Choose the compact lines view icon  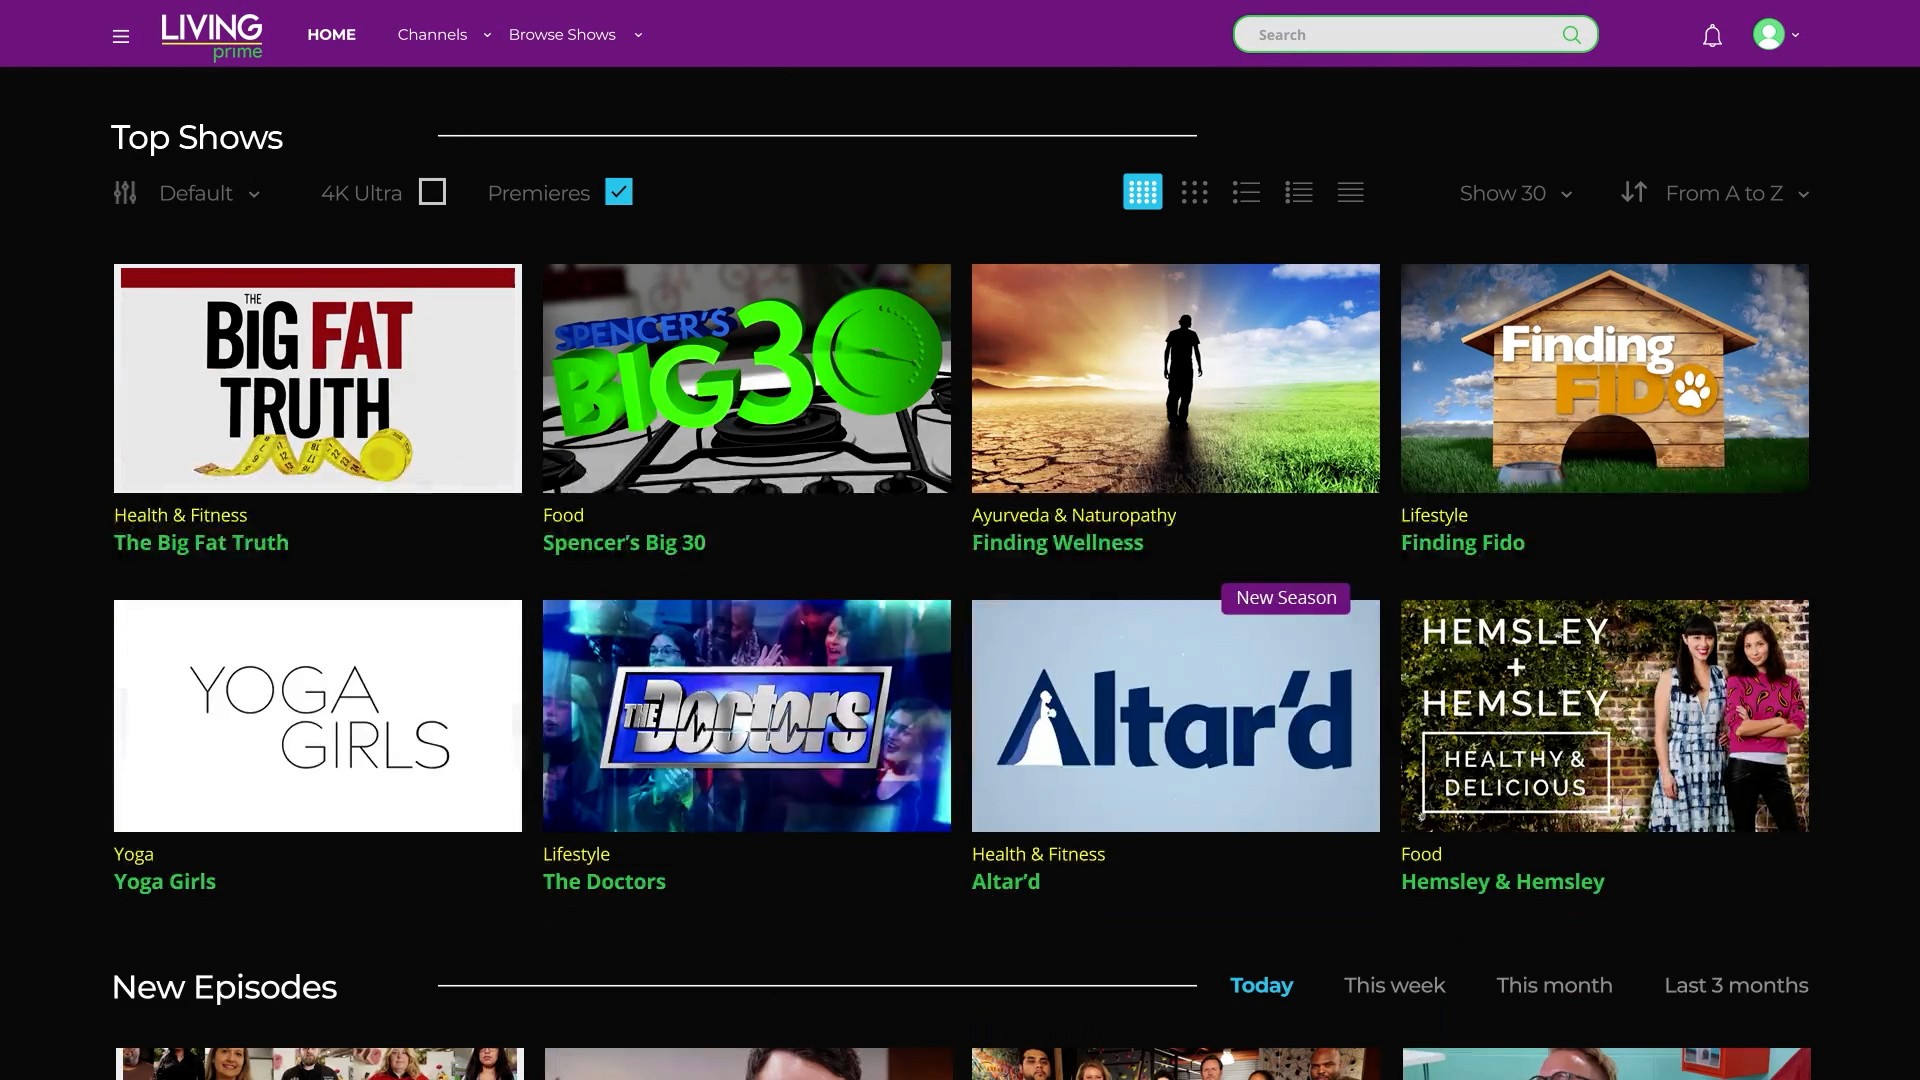coord(1350,192)
